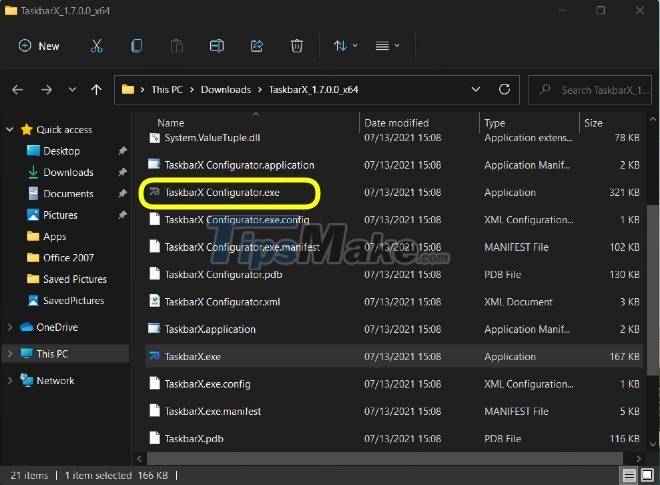Select Quick access in navigation pane
Viewport: 660px width, 485px height.
coord(64,130)
